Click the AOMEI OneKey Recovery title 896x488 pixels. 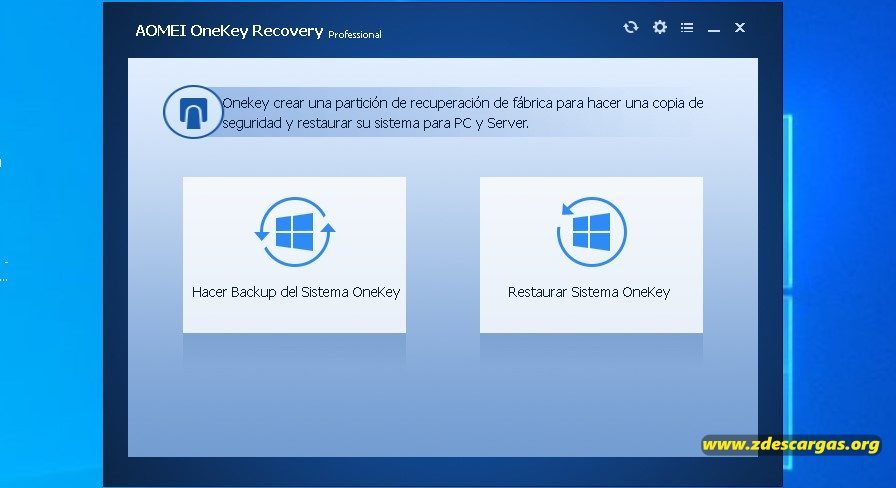(x=229, y=31)
